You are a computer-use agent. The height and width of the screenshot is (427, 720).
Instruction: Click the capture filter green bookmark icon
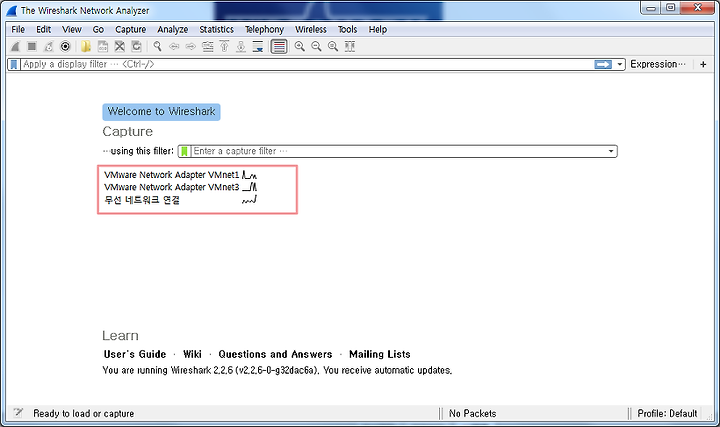click(184, 151)
